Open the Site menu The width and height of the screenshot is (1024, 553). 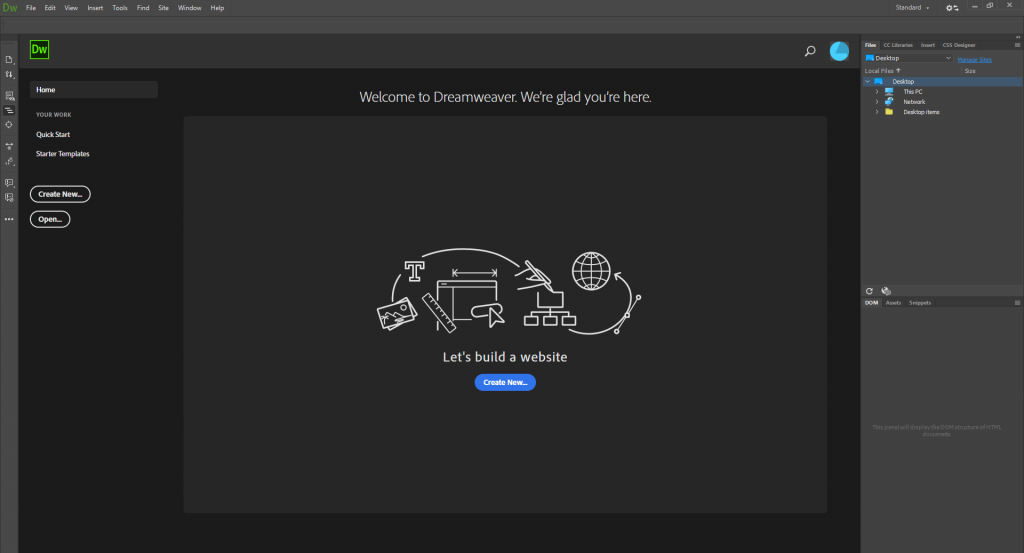pos(163,8)
